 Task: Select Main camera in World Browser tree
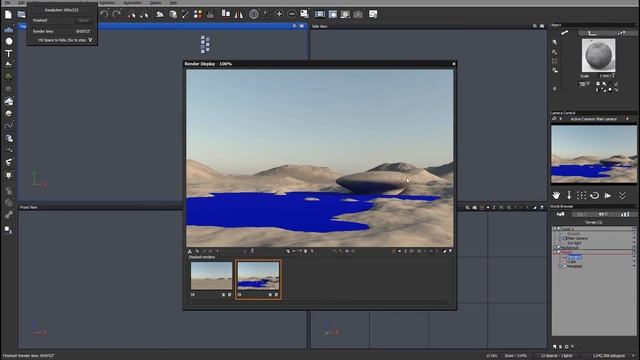point(578,238)
